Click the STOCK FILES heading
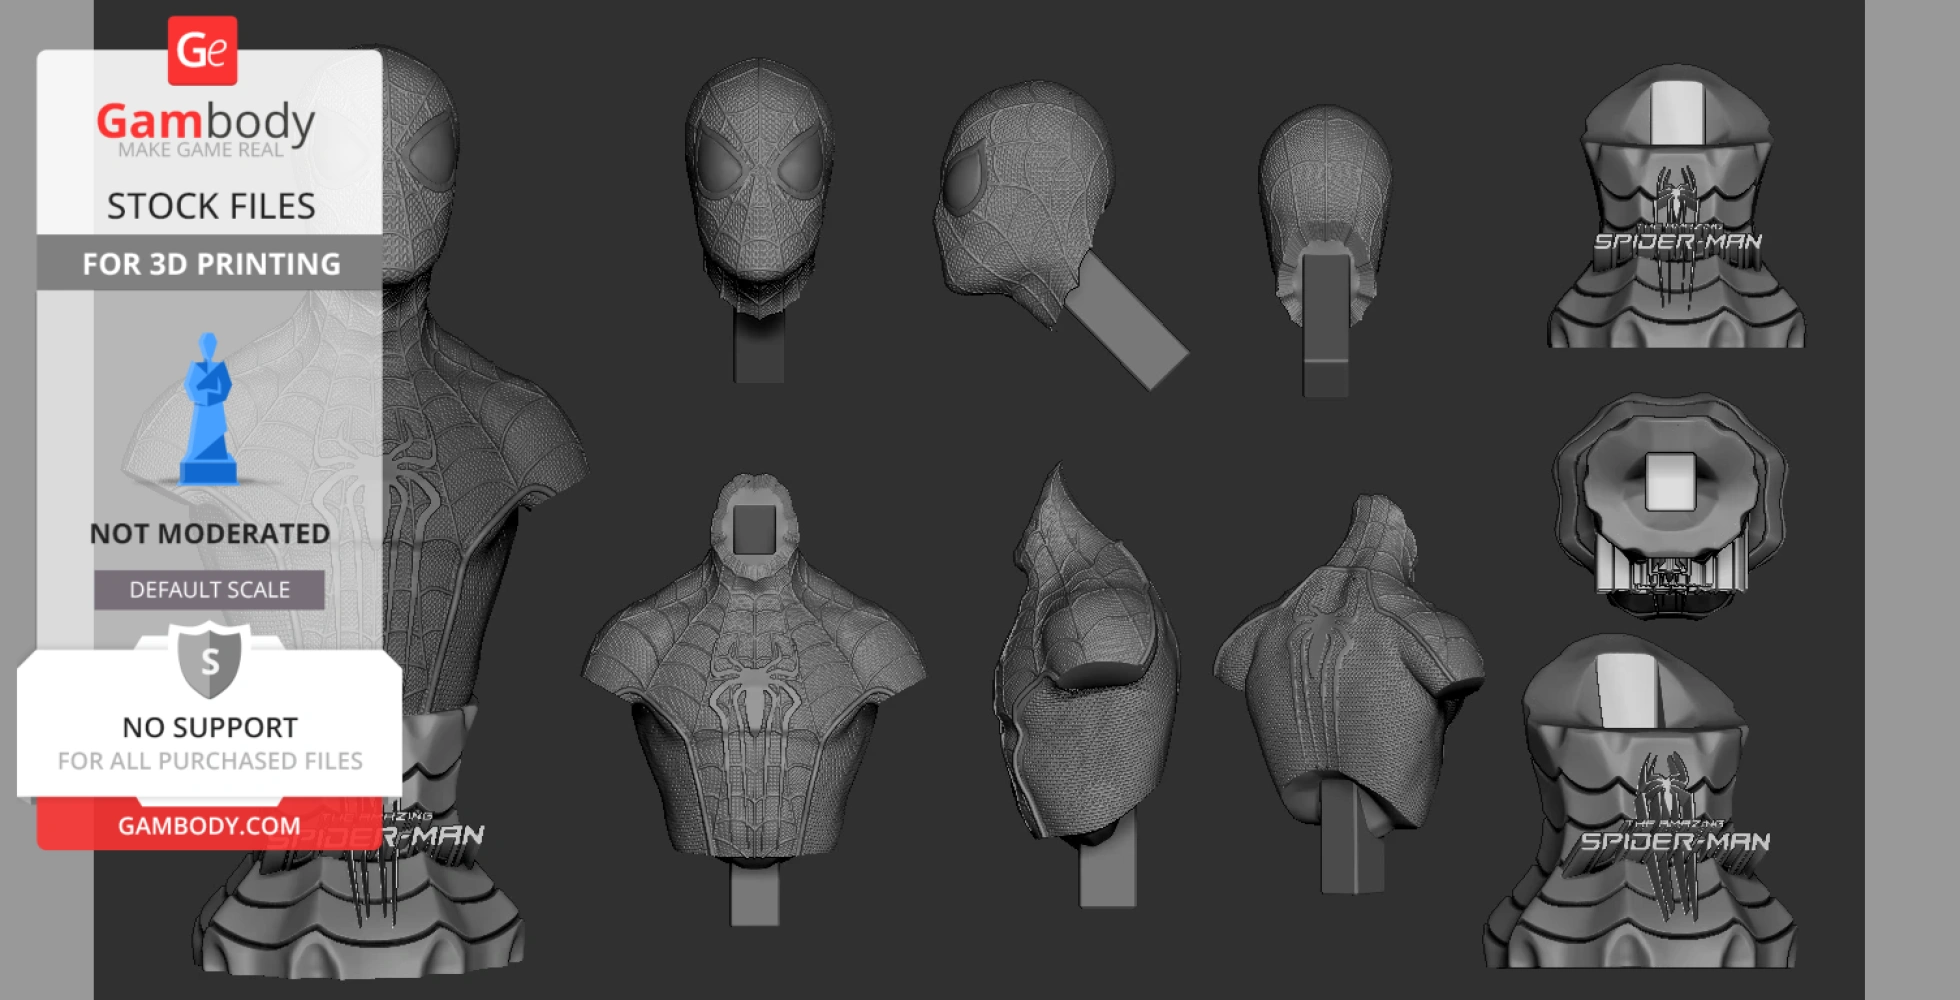Viewport: 1960px width, 1000px height. [x=210, y=206]
